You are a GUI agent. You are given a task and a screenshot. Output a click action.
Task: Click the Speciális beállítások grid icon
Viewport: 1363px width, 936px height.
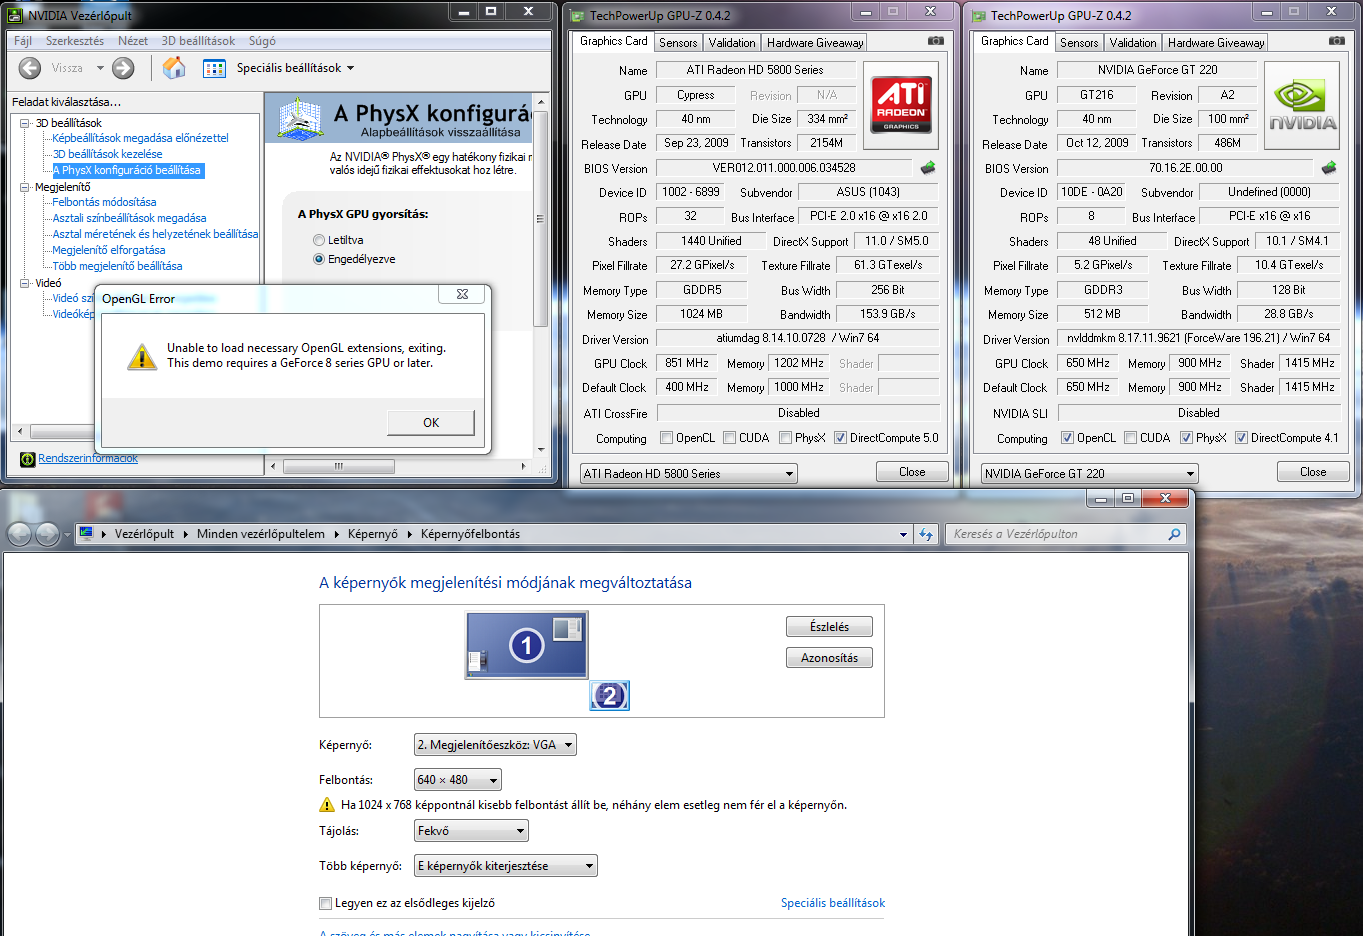[x=214, y=68]
